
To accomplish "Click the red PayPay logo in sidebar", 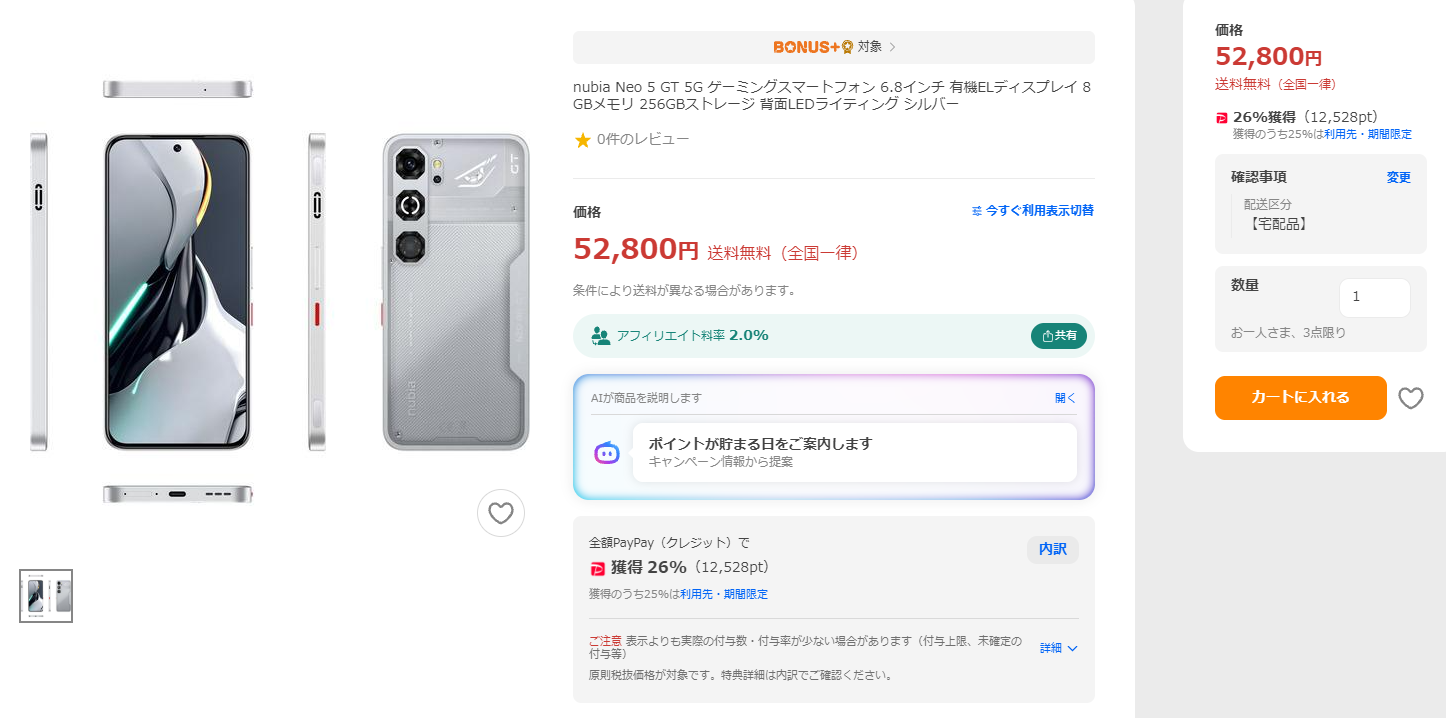I will [1221, 118].
